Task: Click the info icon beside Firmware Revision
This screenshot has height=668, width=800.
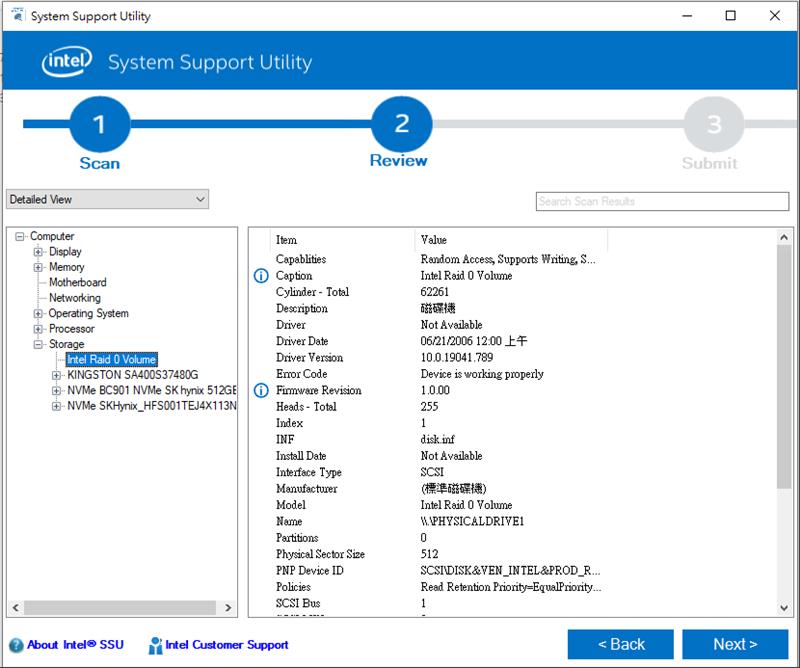Action: [x=262, y=390]
